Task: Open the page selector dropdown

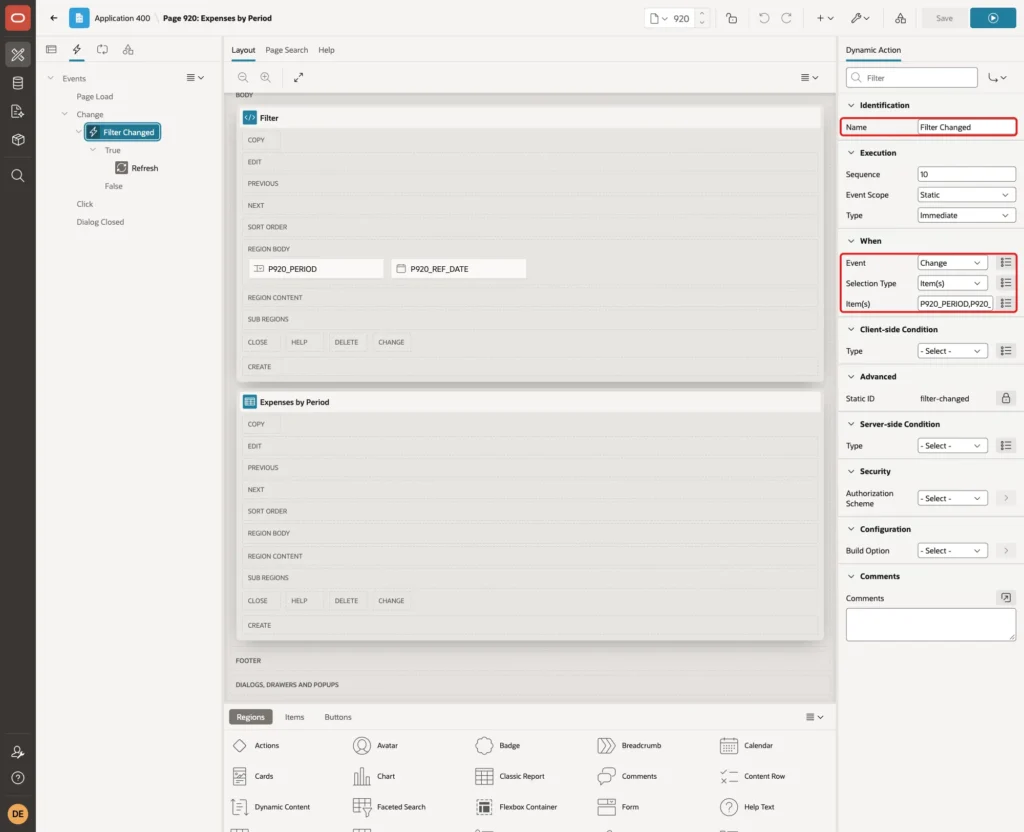Action: click(658, 18)
